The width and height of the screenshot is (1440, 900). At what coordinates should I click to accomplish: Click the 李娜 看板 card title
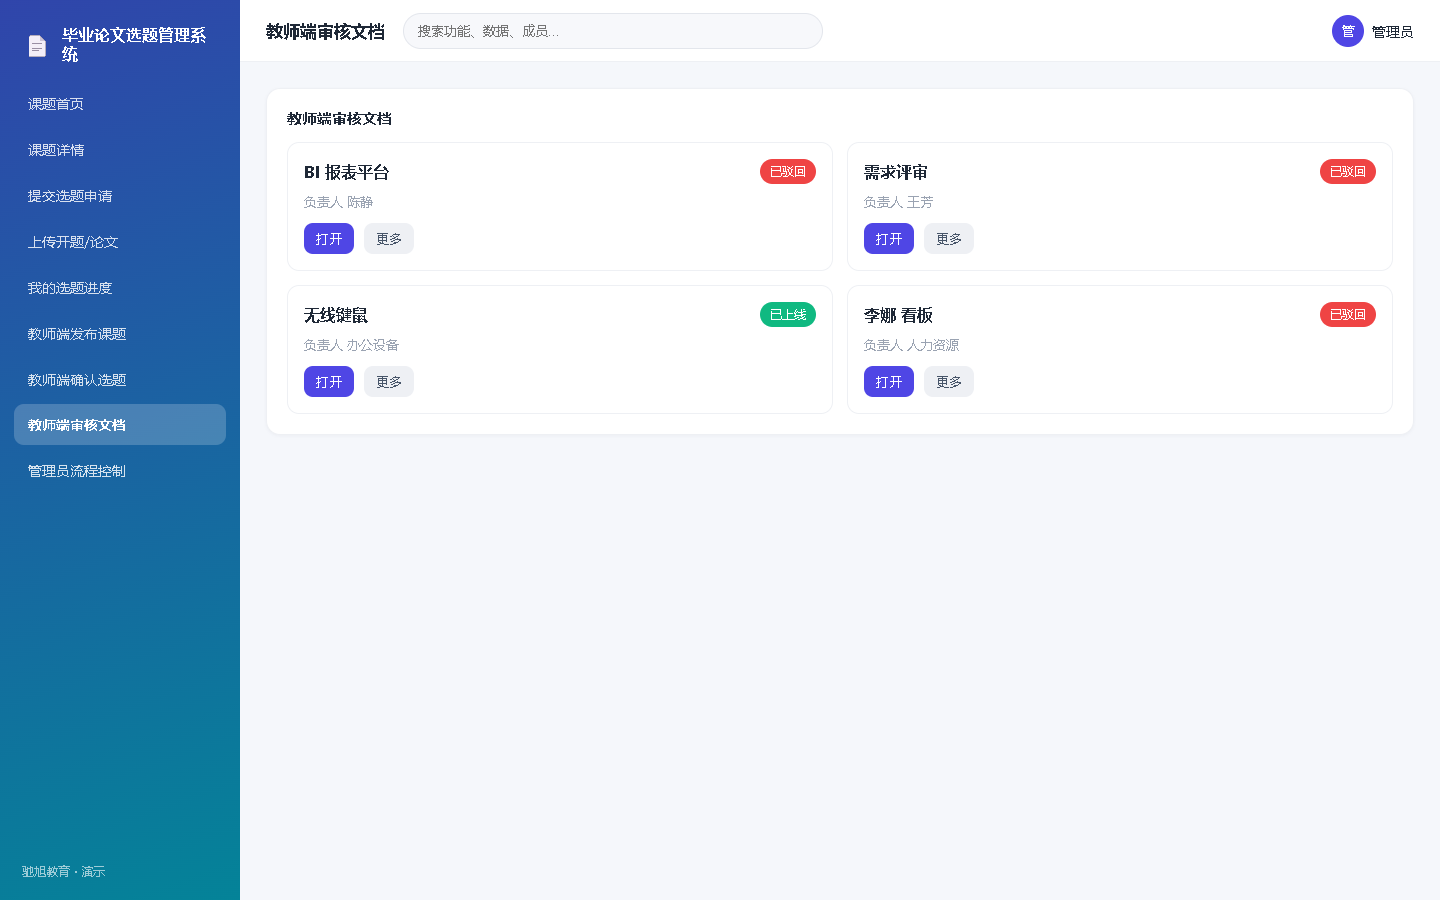[898, 315]
